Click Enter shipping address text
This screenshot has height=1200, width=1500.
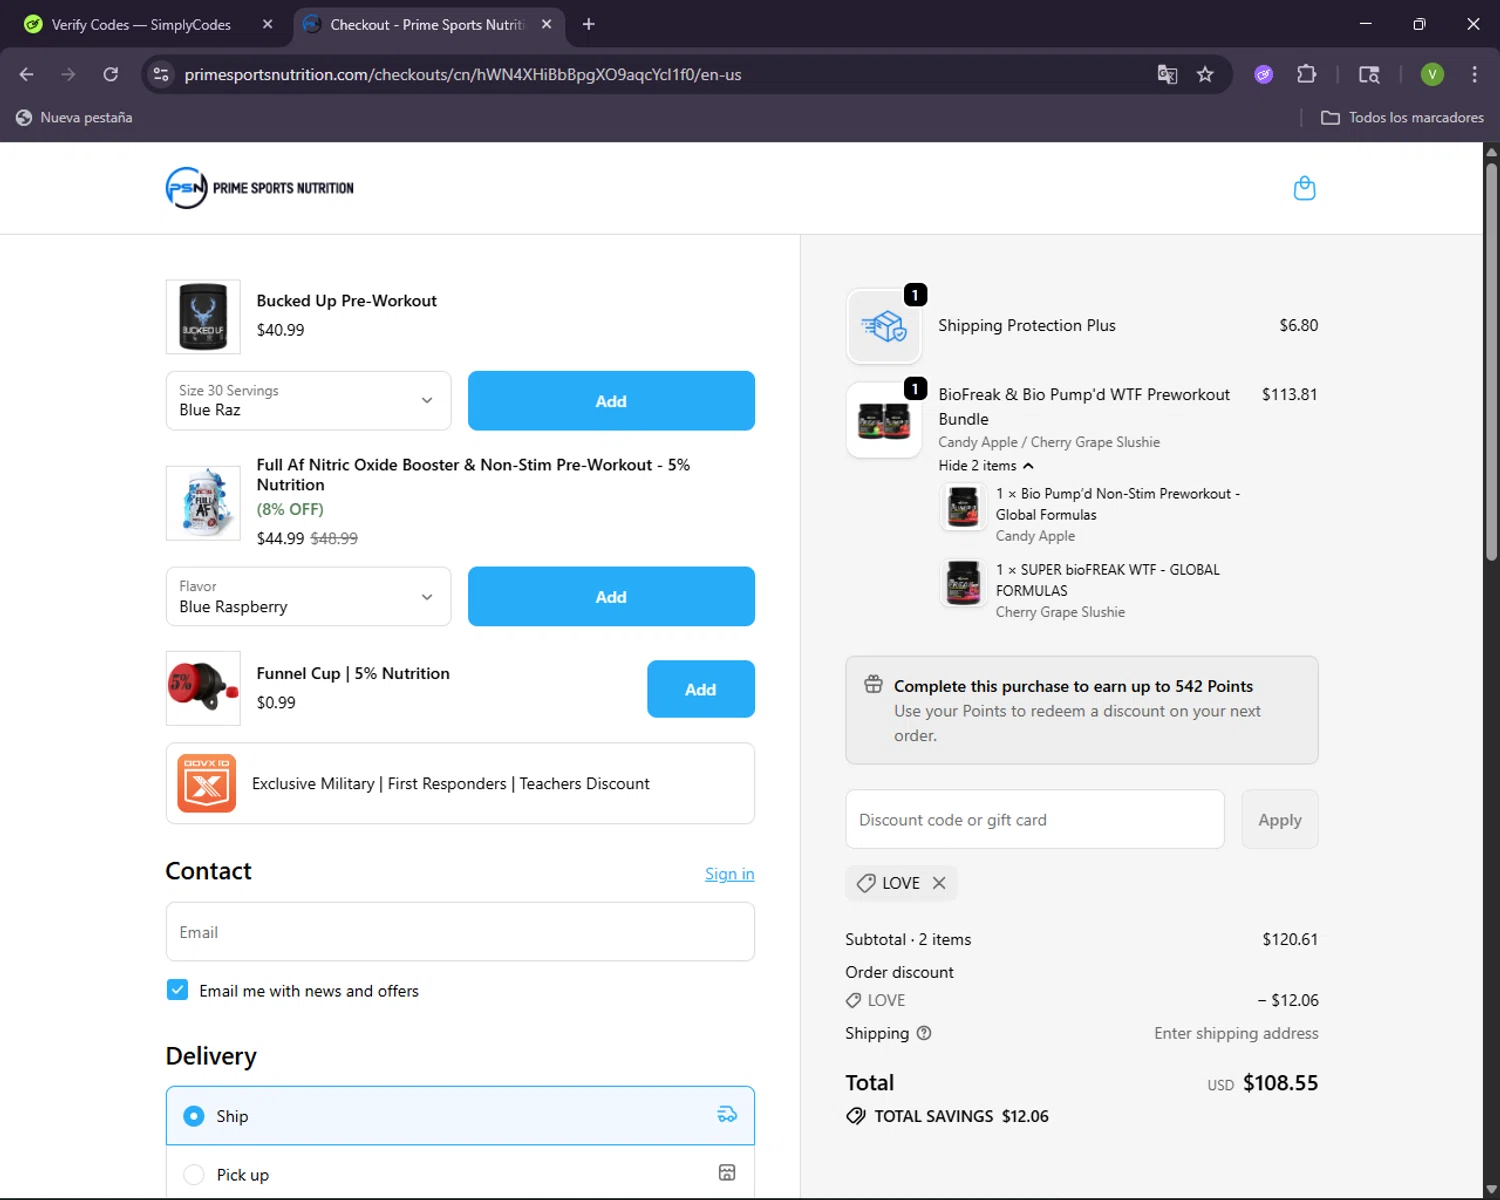tap(1236, 1033)
